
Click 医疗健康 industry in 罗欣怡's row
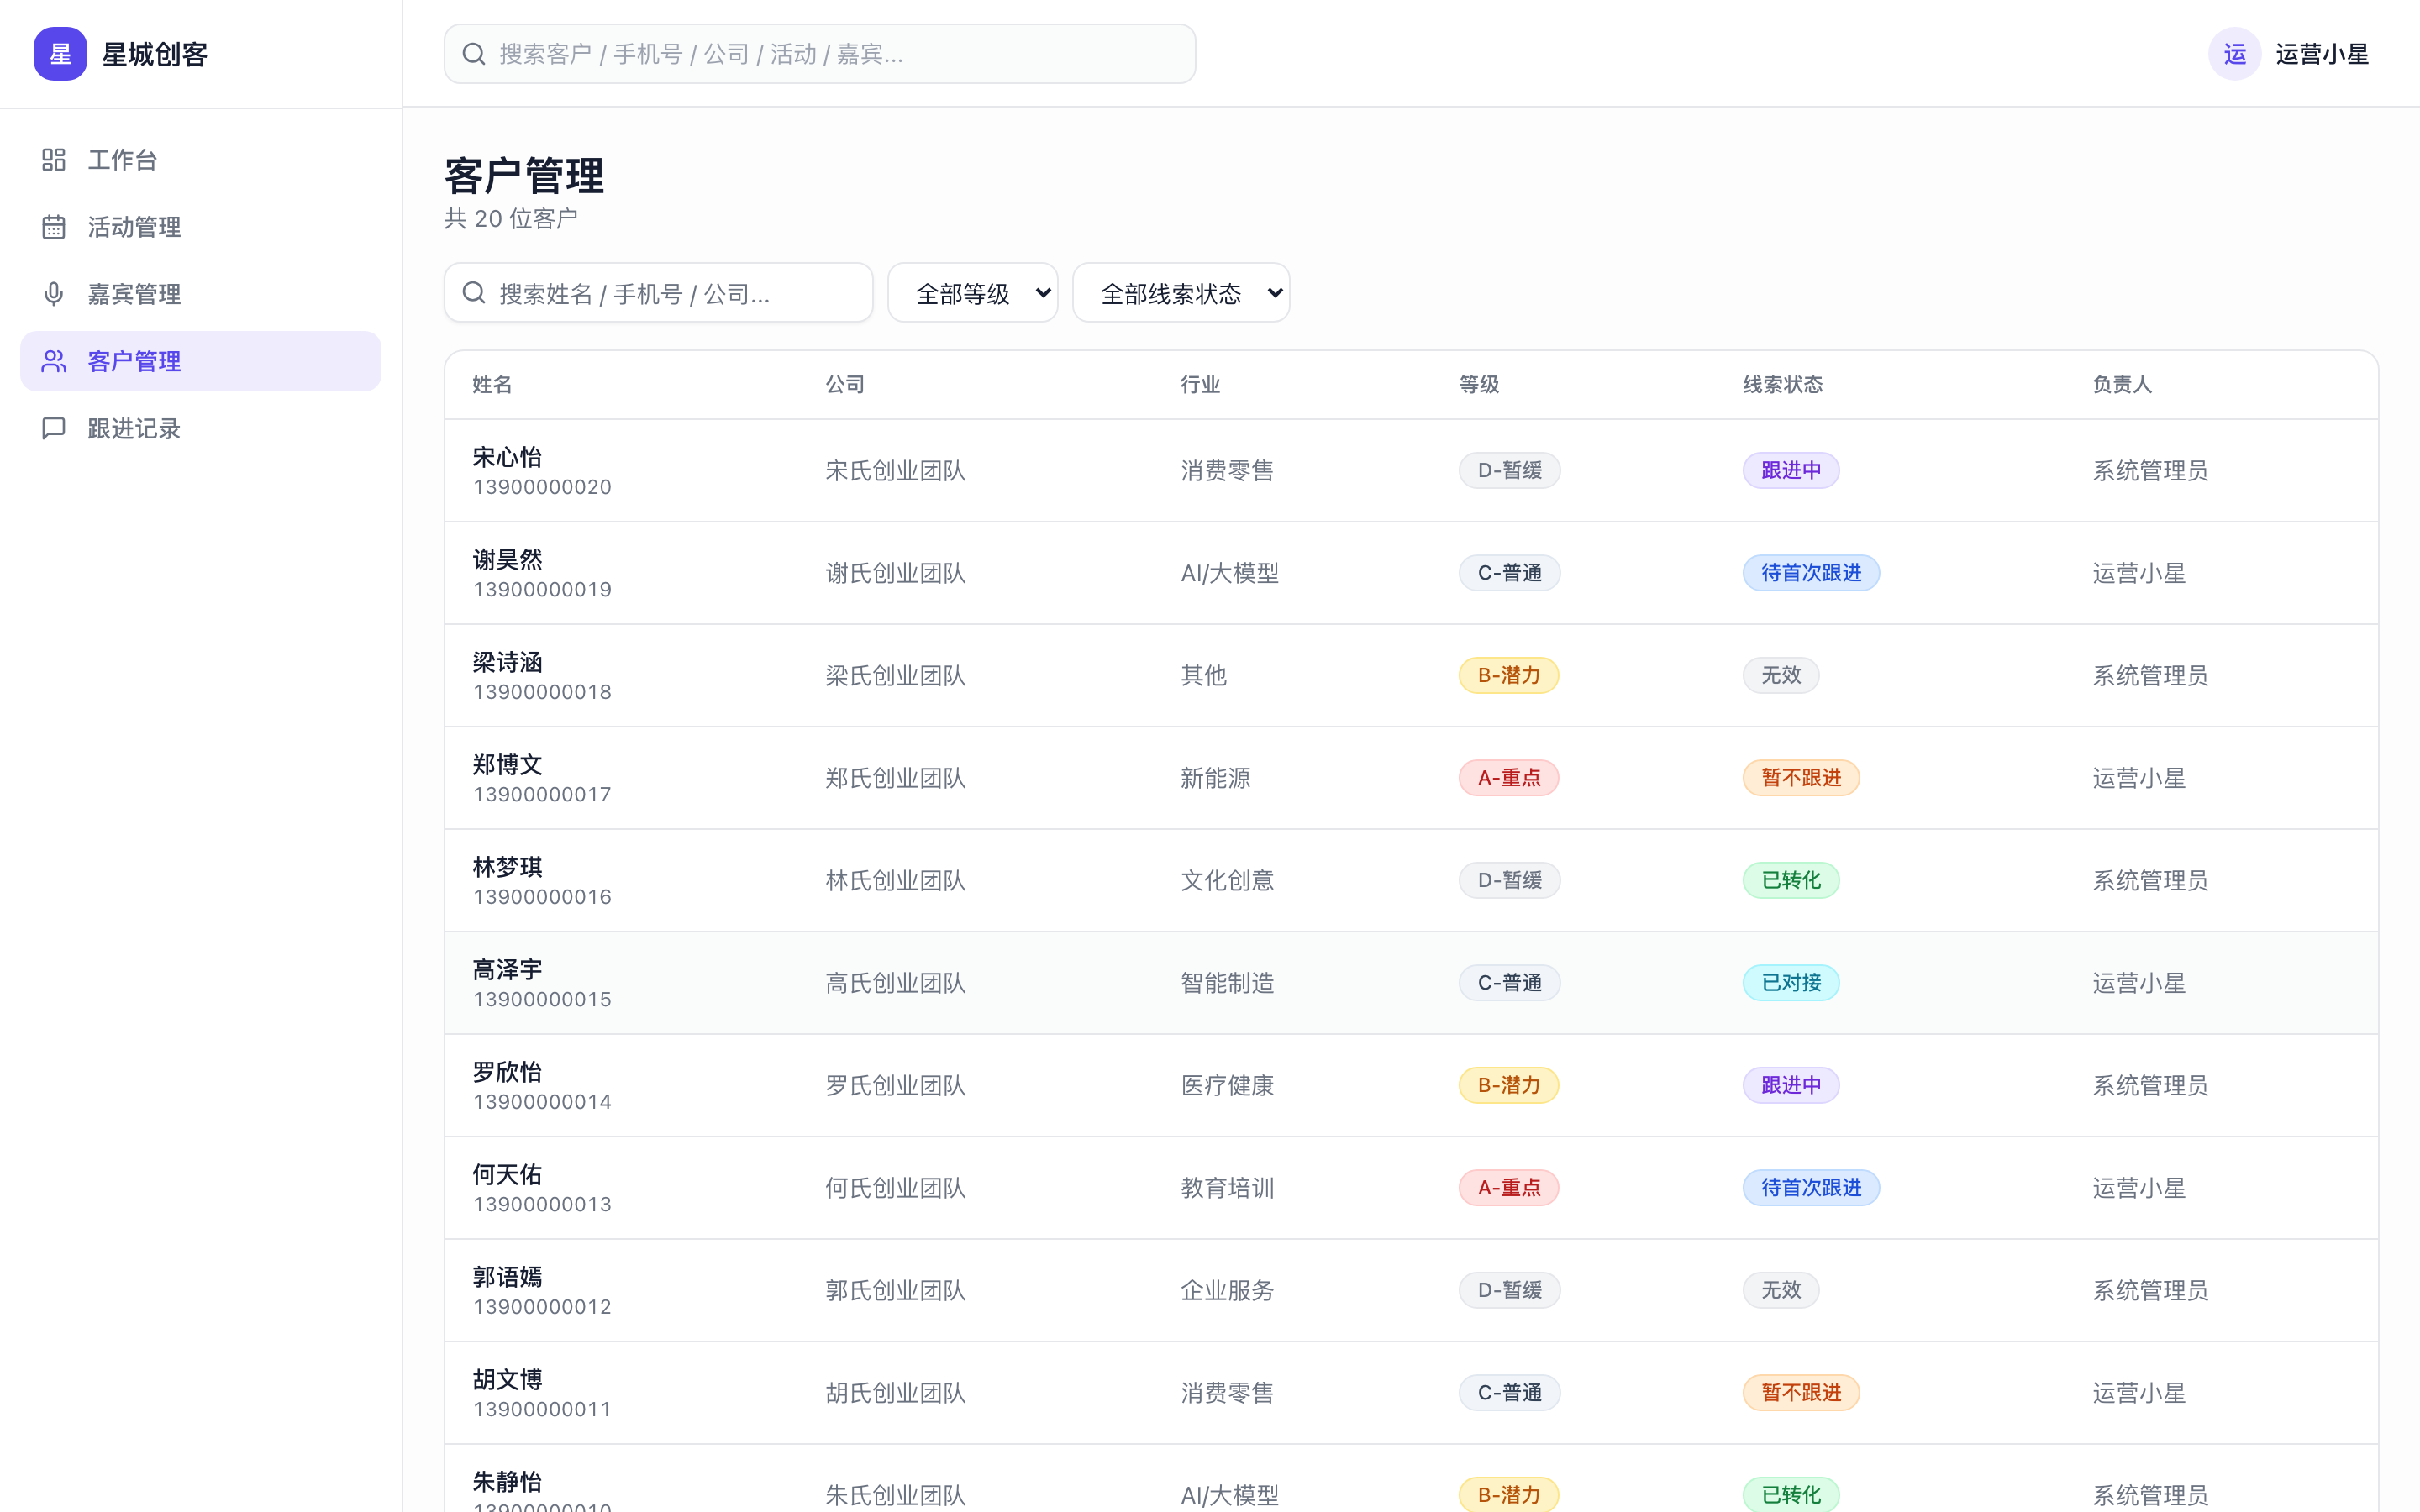[x=1227, y=1085]
